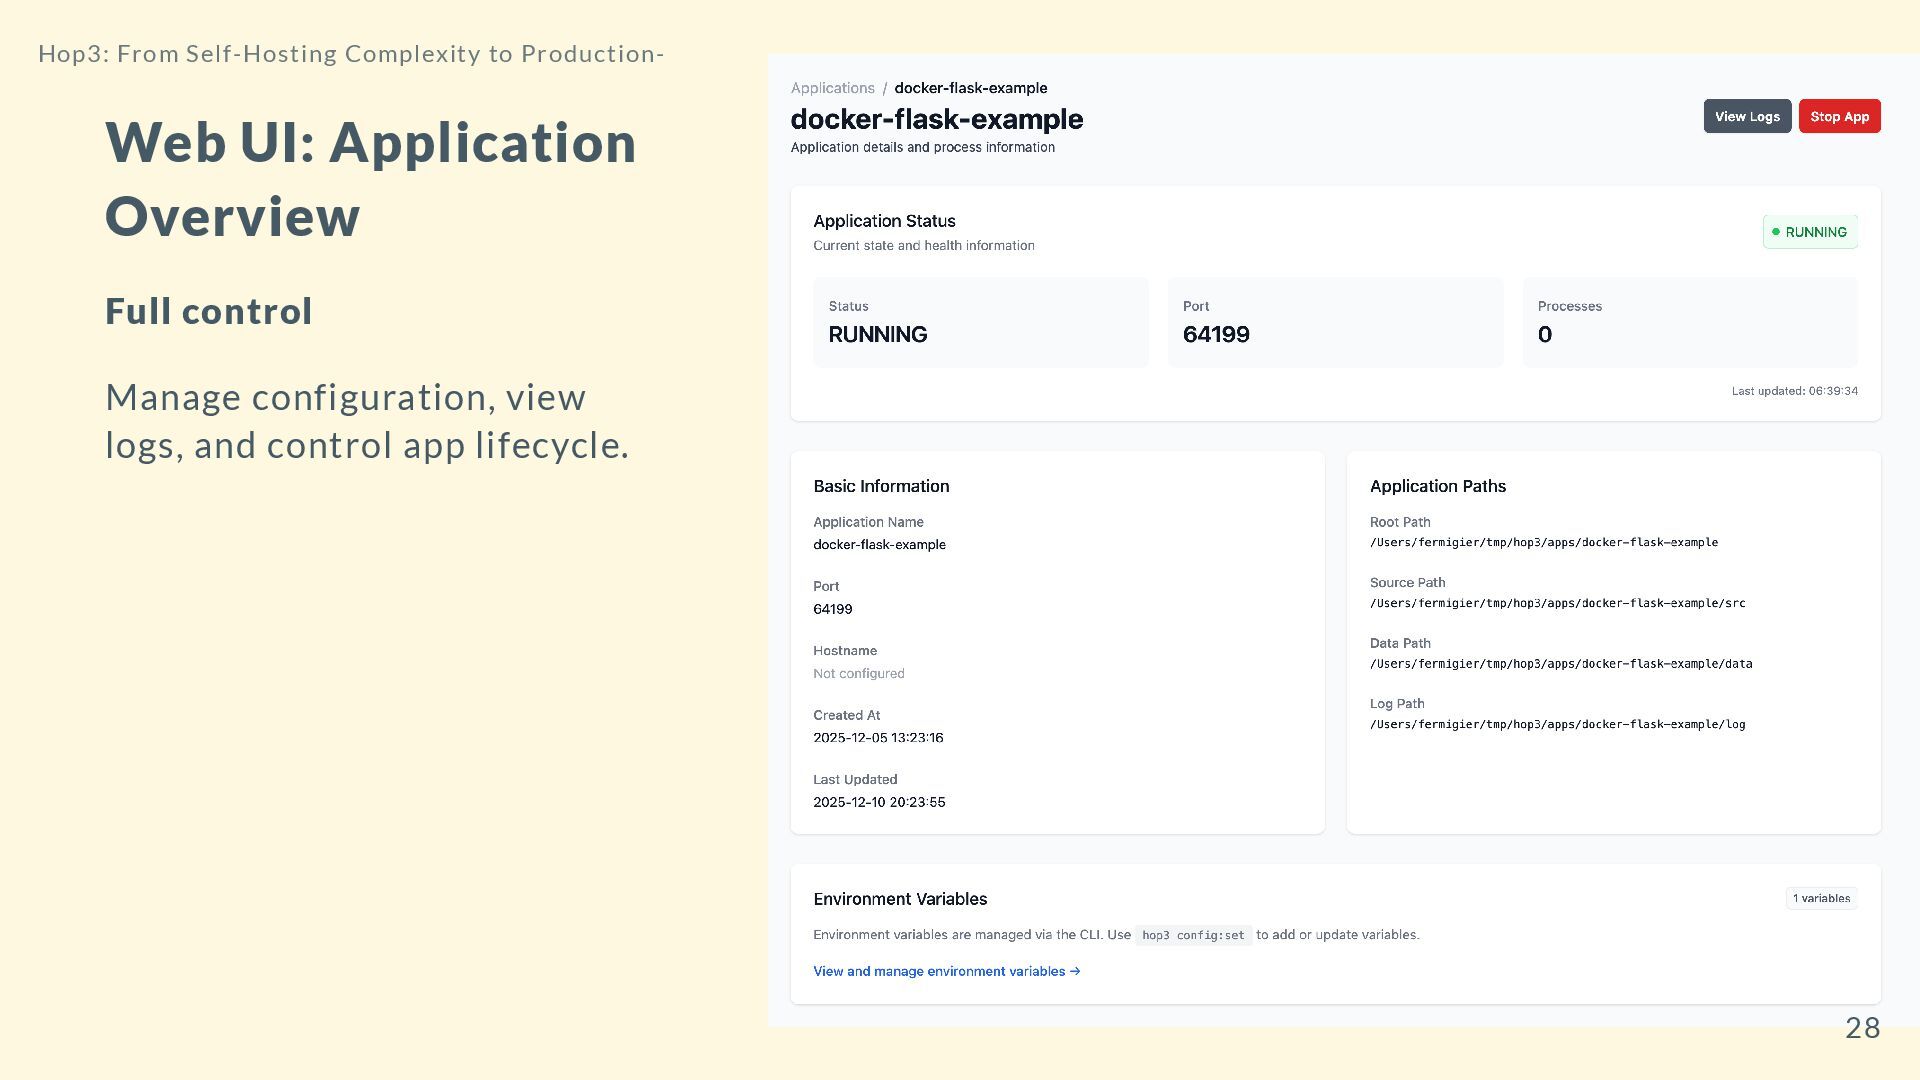The height and width of the screenshot is (1080, 1920).
Task: Click the Status RUNNING card
Action: point(980,322)
